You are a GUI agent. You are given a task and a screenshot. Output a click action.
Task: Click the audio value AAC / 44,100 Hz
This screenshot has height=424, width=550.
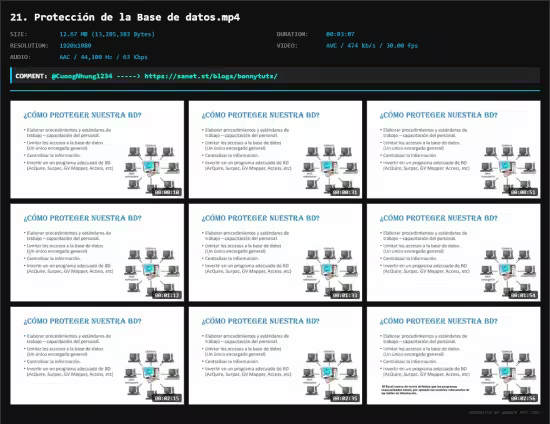click(103, 57)
